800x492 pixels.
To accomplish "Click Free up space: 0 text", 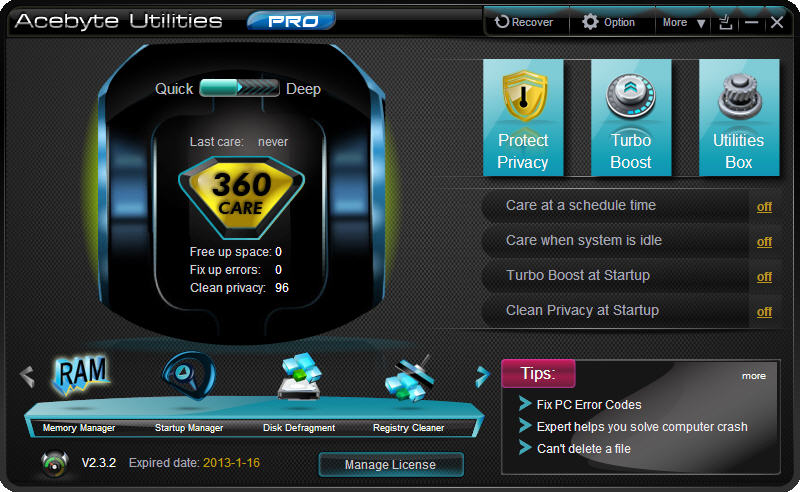I will [236, 252].
